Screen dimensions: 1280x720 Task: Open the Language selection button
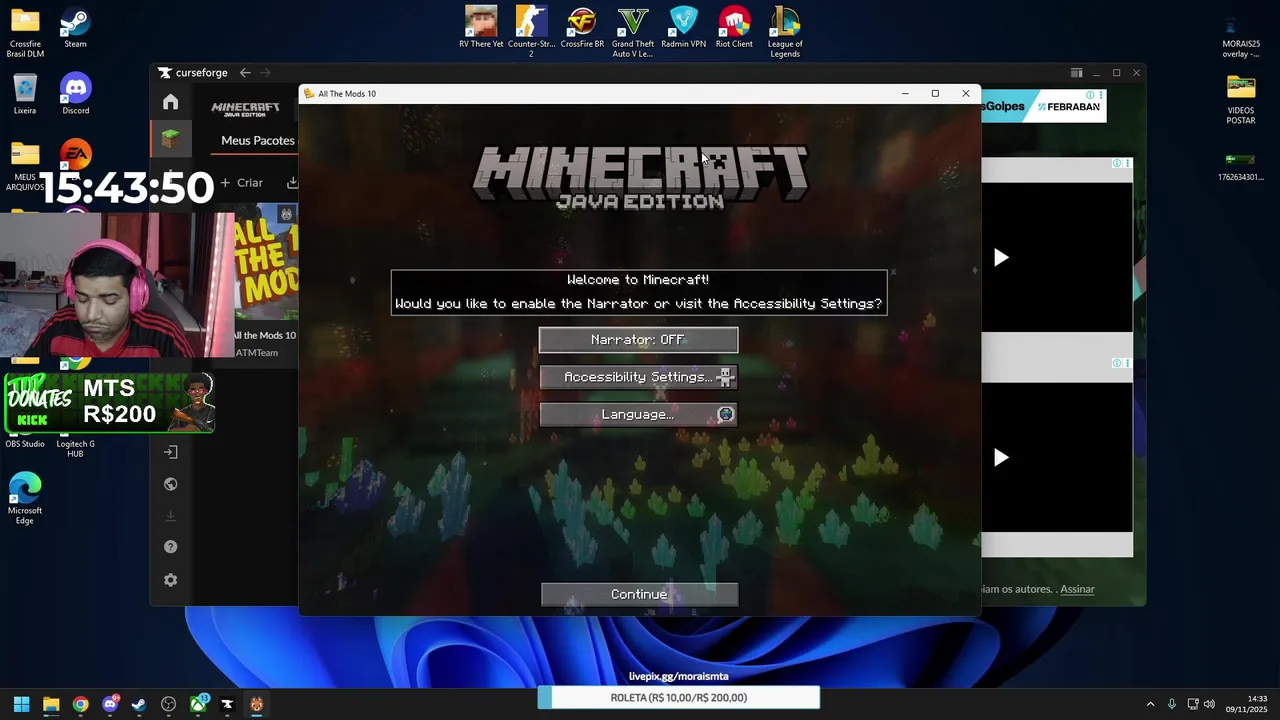click(x=638, y=414)
